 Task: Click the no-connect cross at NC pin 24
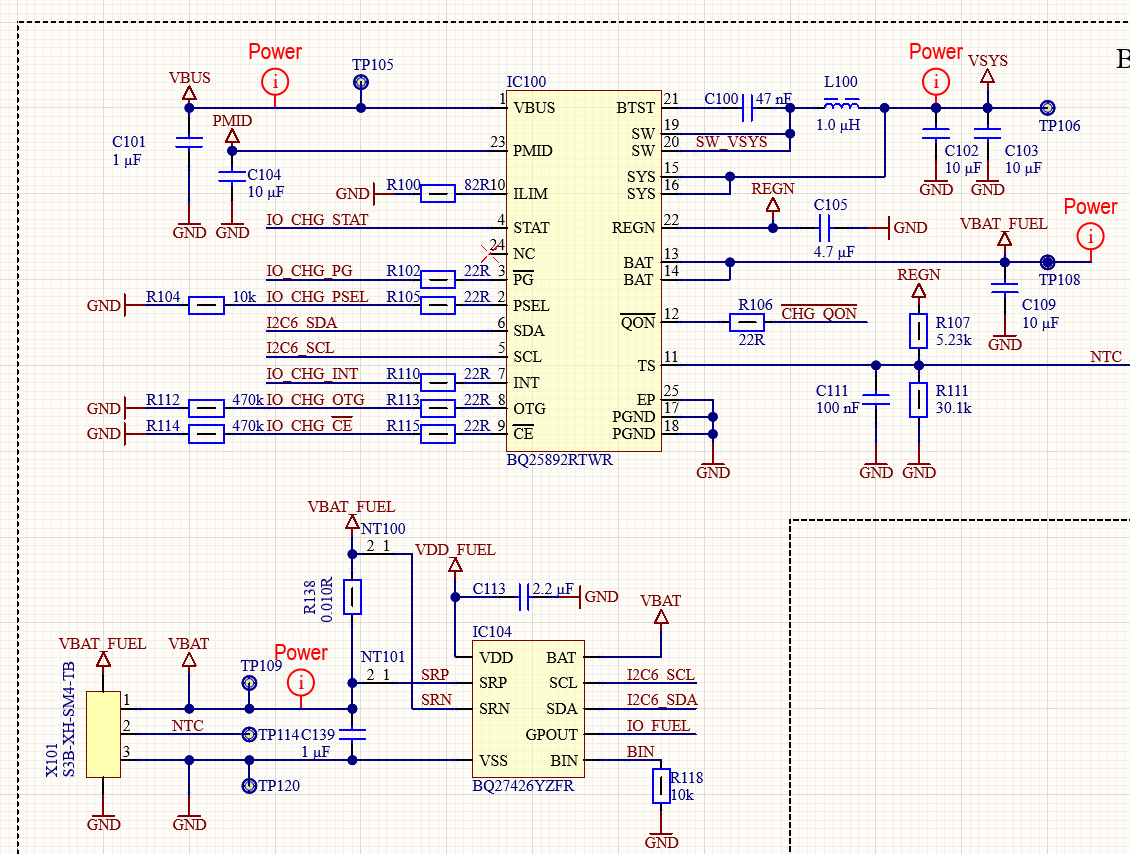[x=490, y=254]
